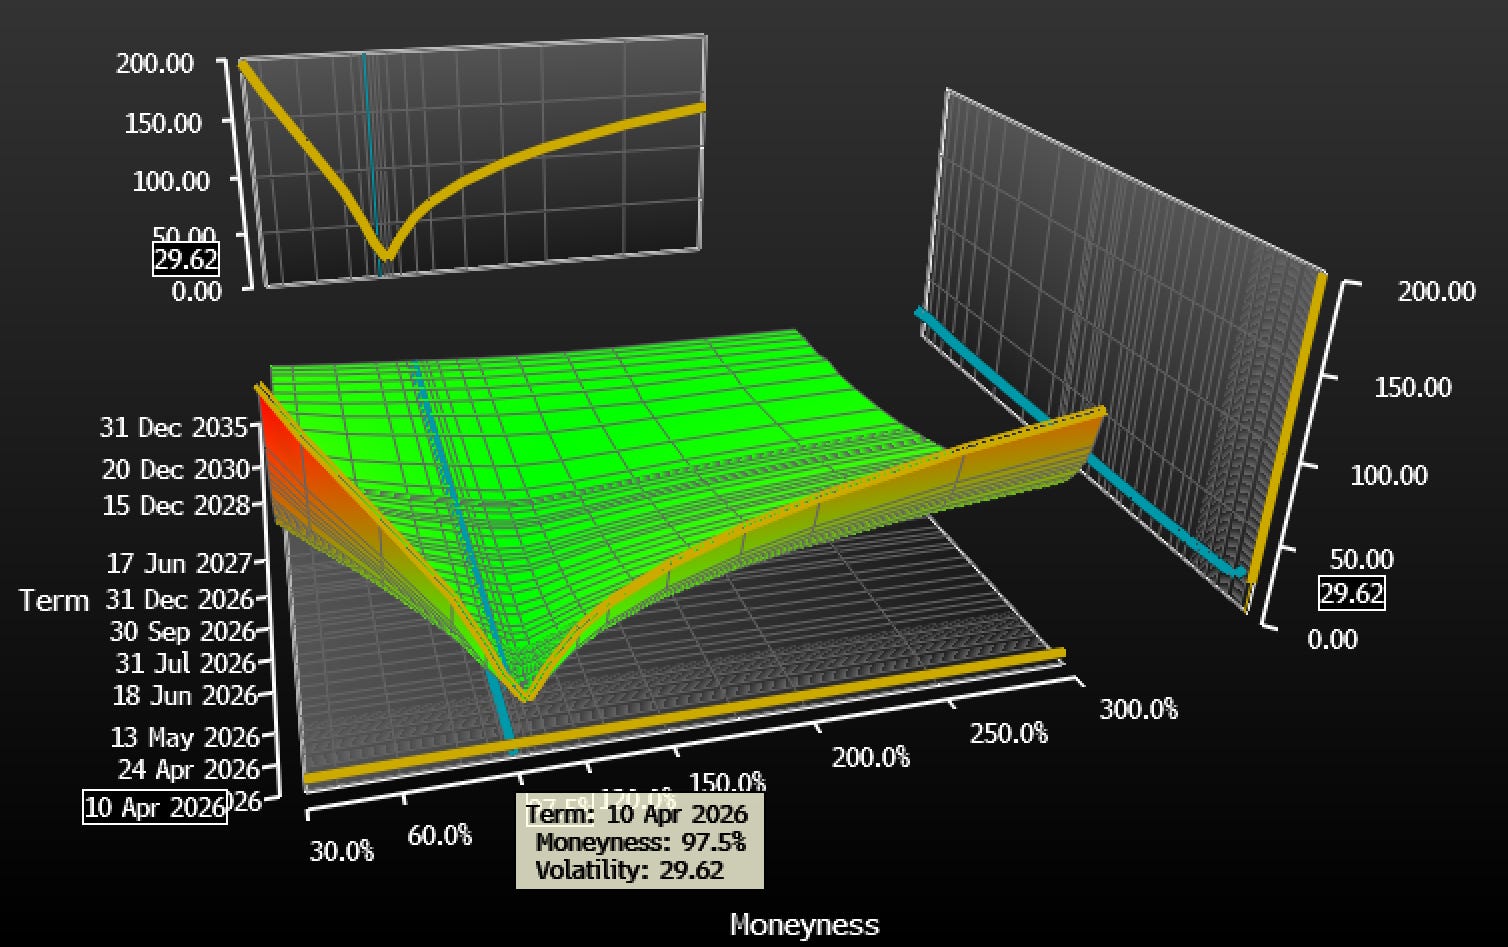Select 0.00 on the term-structure panel axis
Viewport: 1508px width, 947px height.
[1333, 639]
